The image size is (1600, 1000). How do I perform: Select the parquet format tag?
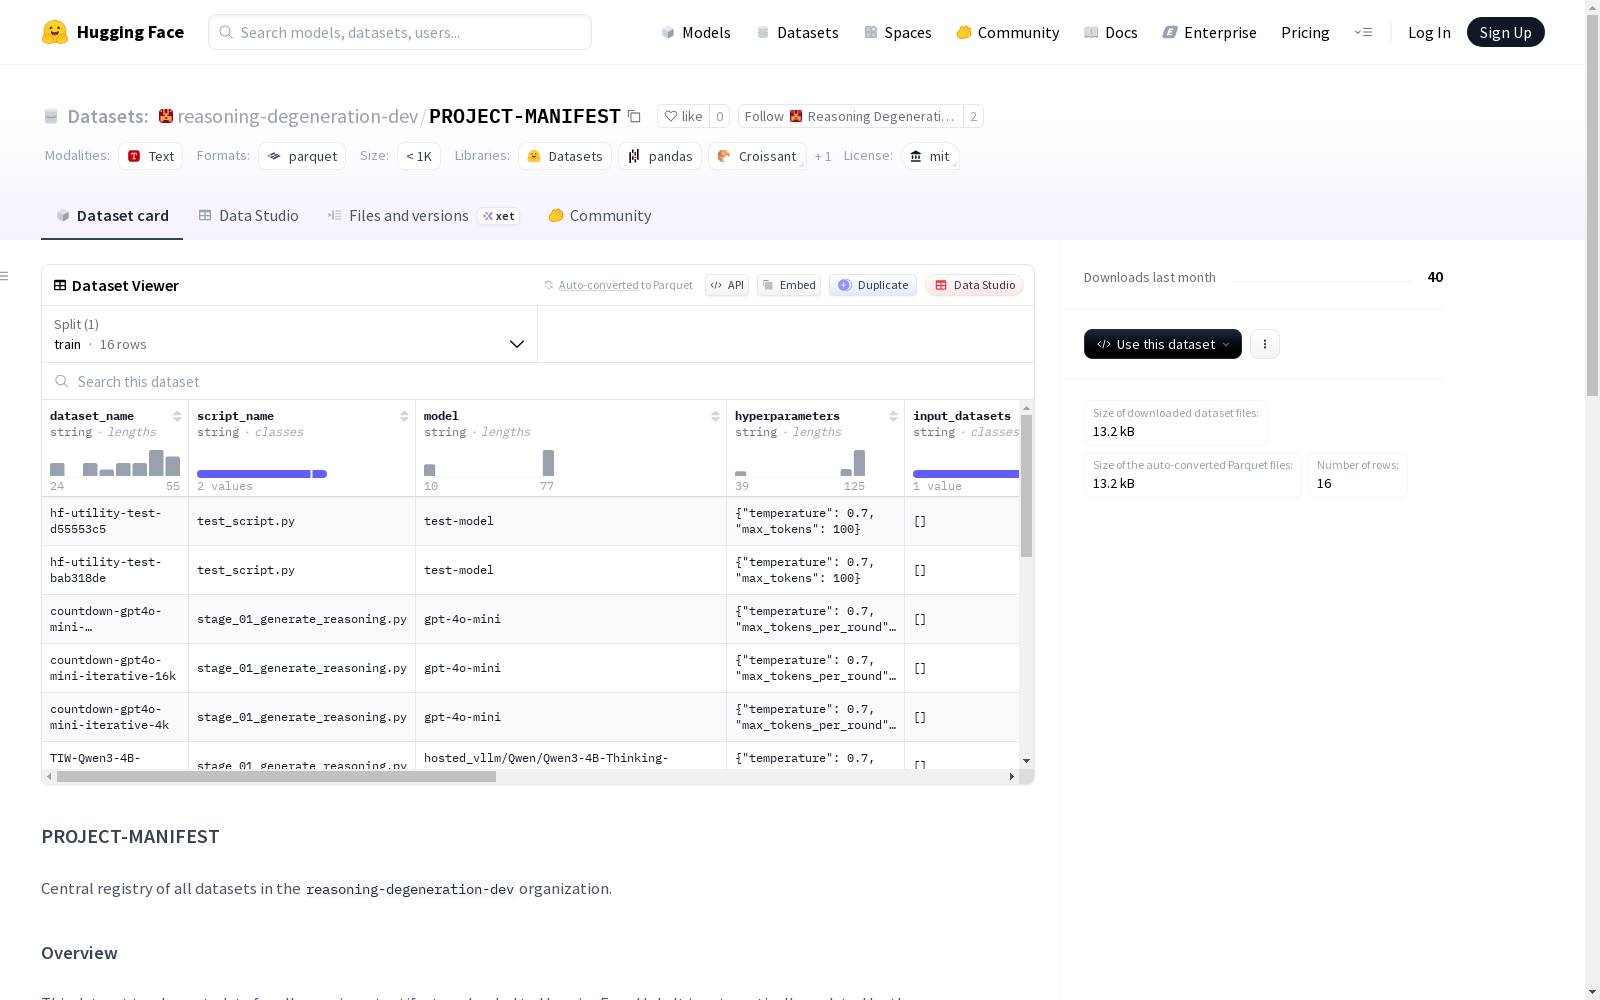click(302, 156)
